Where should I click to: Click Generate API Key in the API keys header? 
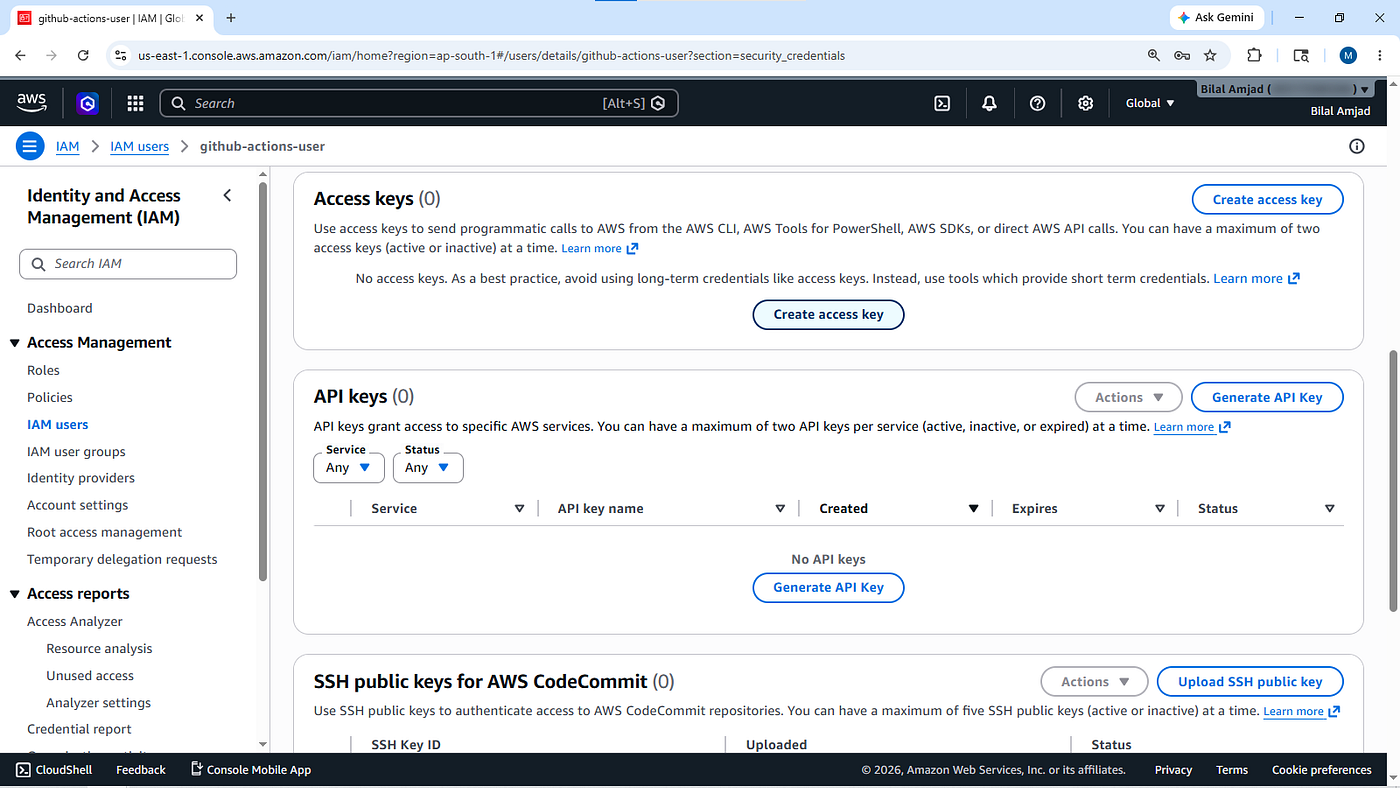pos(1267,397)
